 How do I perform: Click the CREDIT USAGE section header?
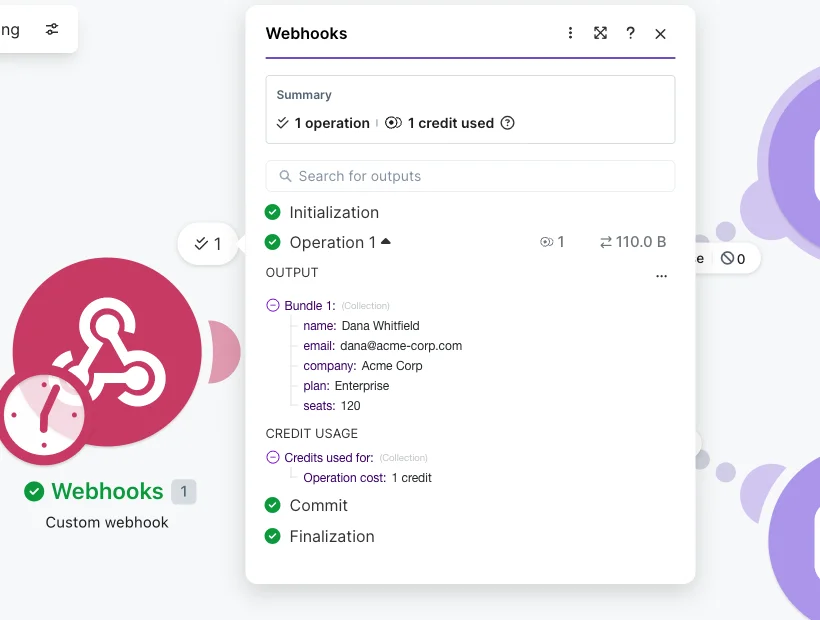312,433
